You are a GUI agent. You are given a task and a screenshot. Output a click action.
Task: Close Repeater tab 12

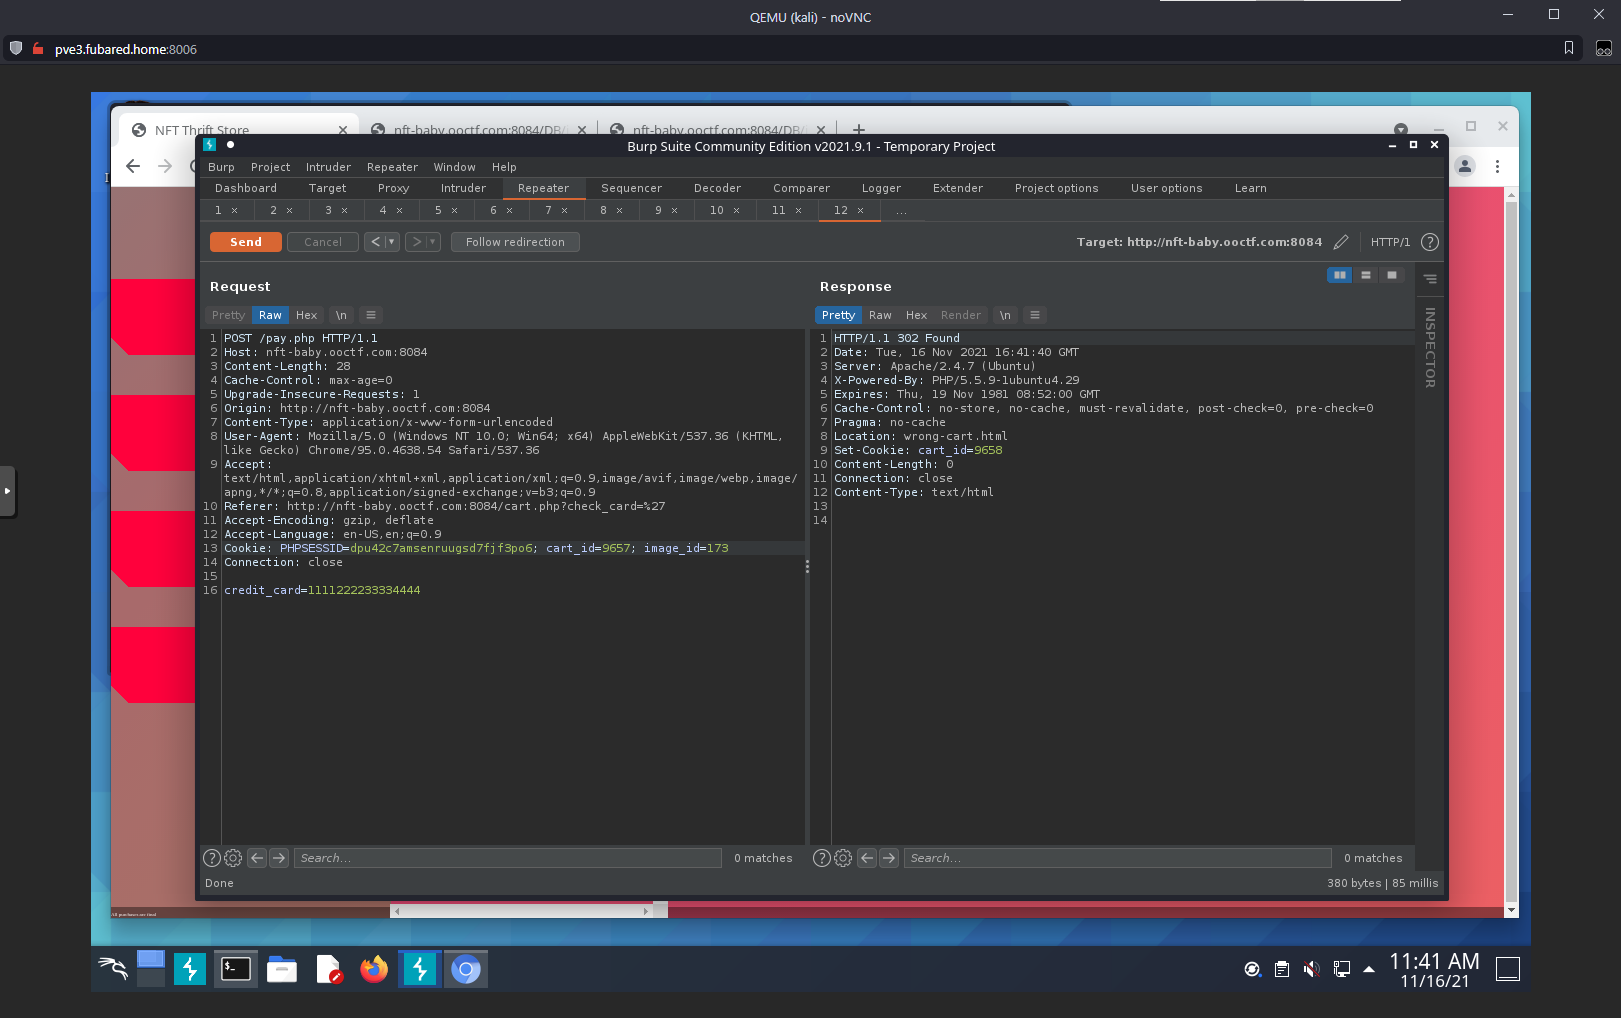[860, 211]
